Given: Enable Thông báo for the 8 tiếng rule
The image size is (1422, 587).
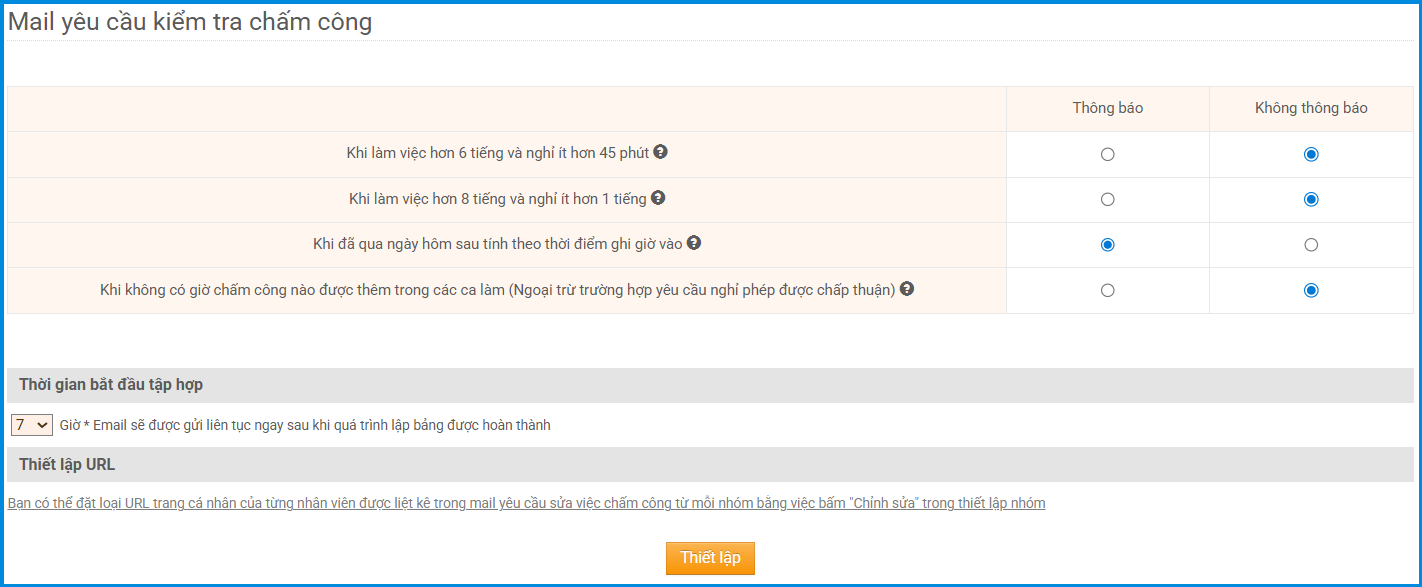Looking at the screenshot, I should click(1107, 199).
